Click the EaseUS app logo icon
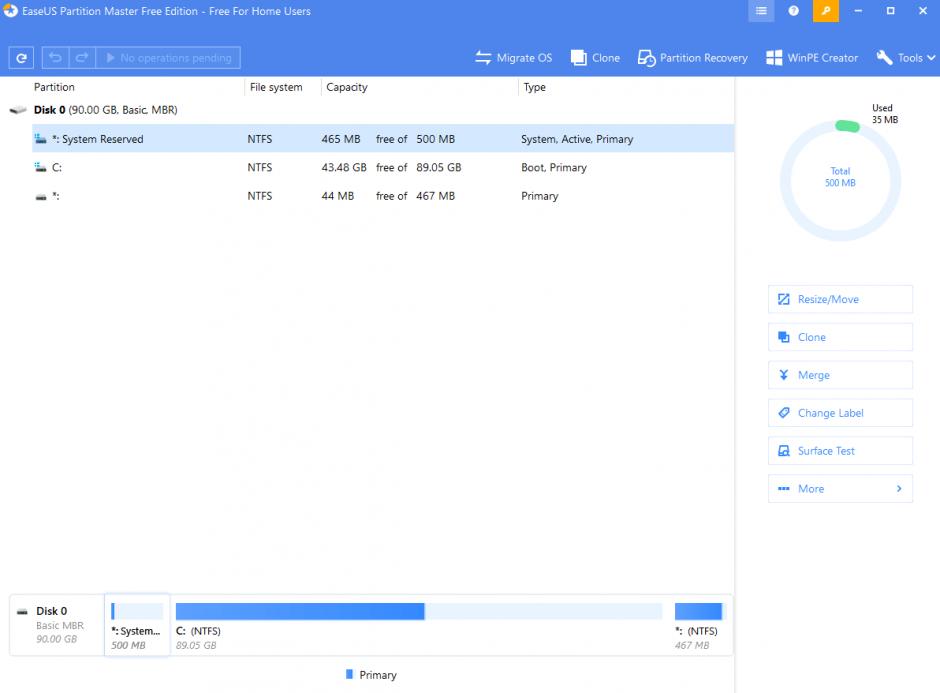 (x=10, y=11)
